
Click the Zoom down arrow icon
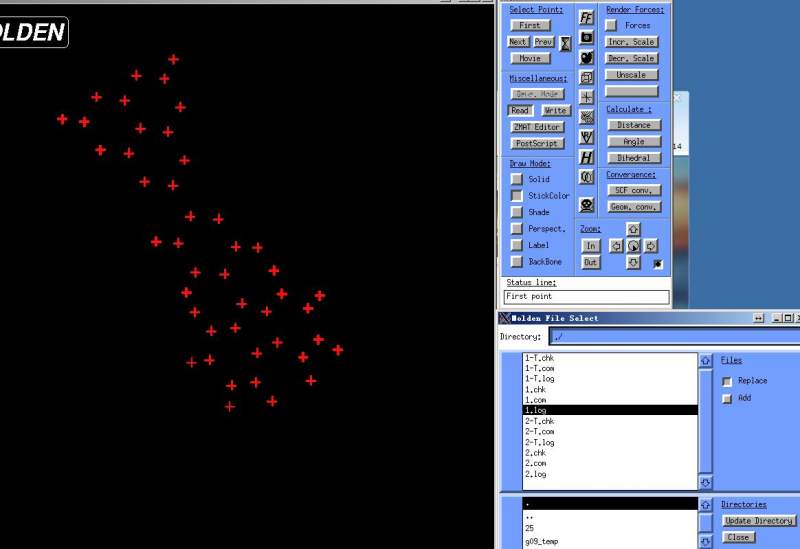(633, 262)
